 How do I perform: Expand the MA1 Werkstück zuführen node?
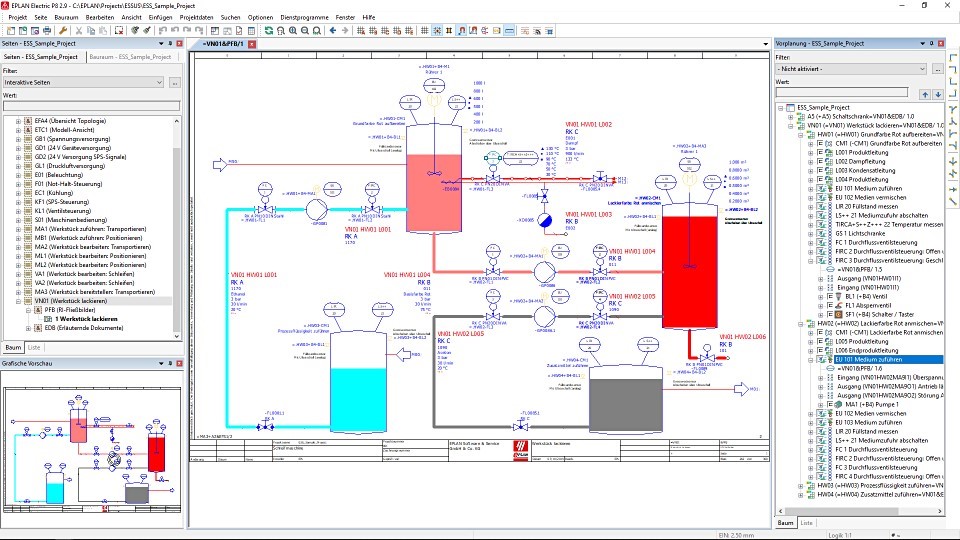pos(18,229)
